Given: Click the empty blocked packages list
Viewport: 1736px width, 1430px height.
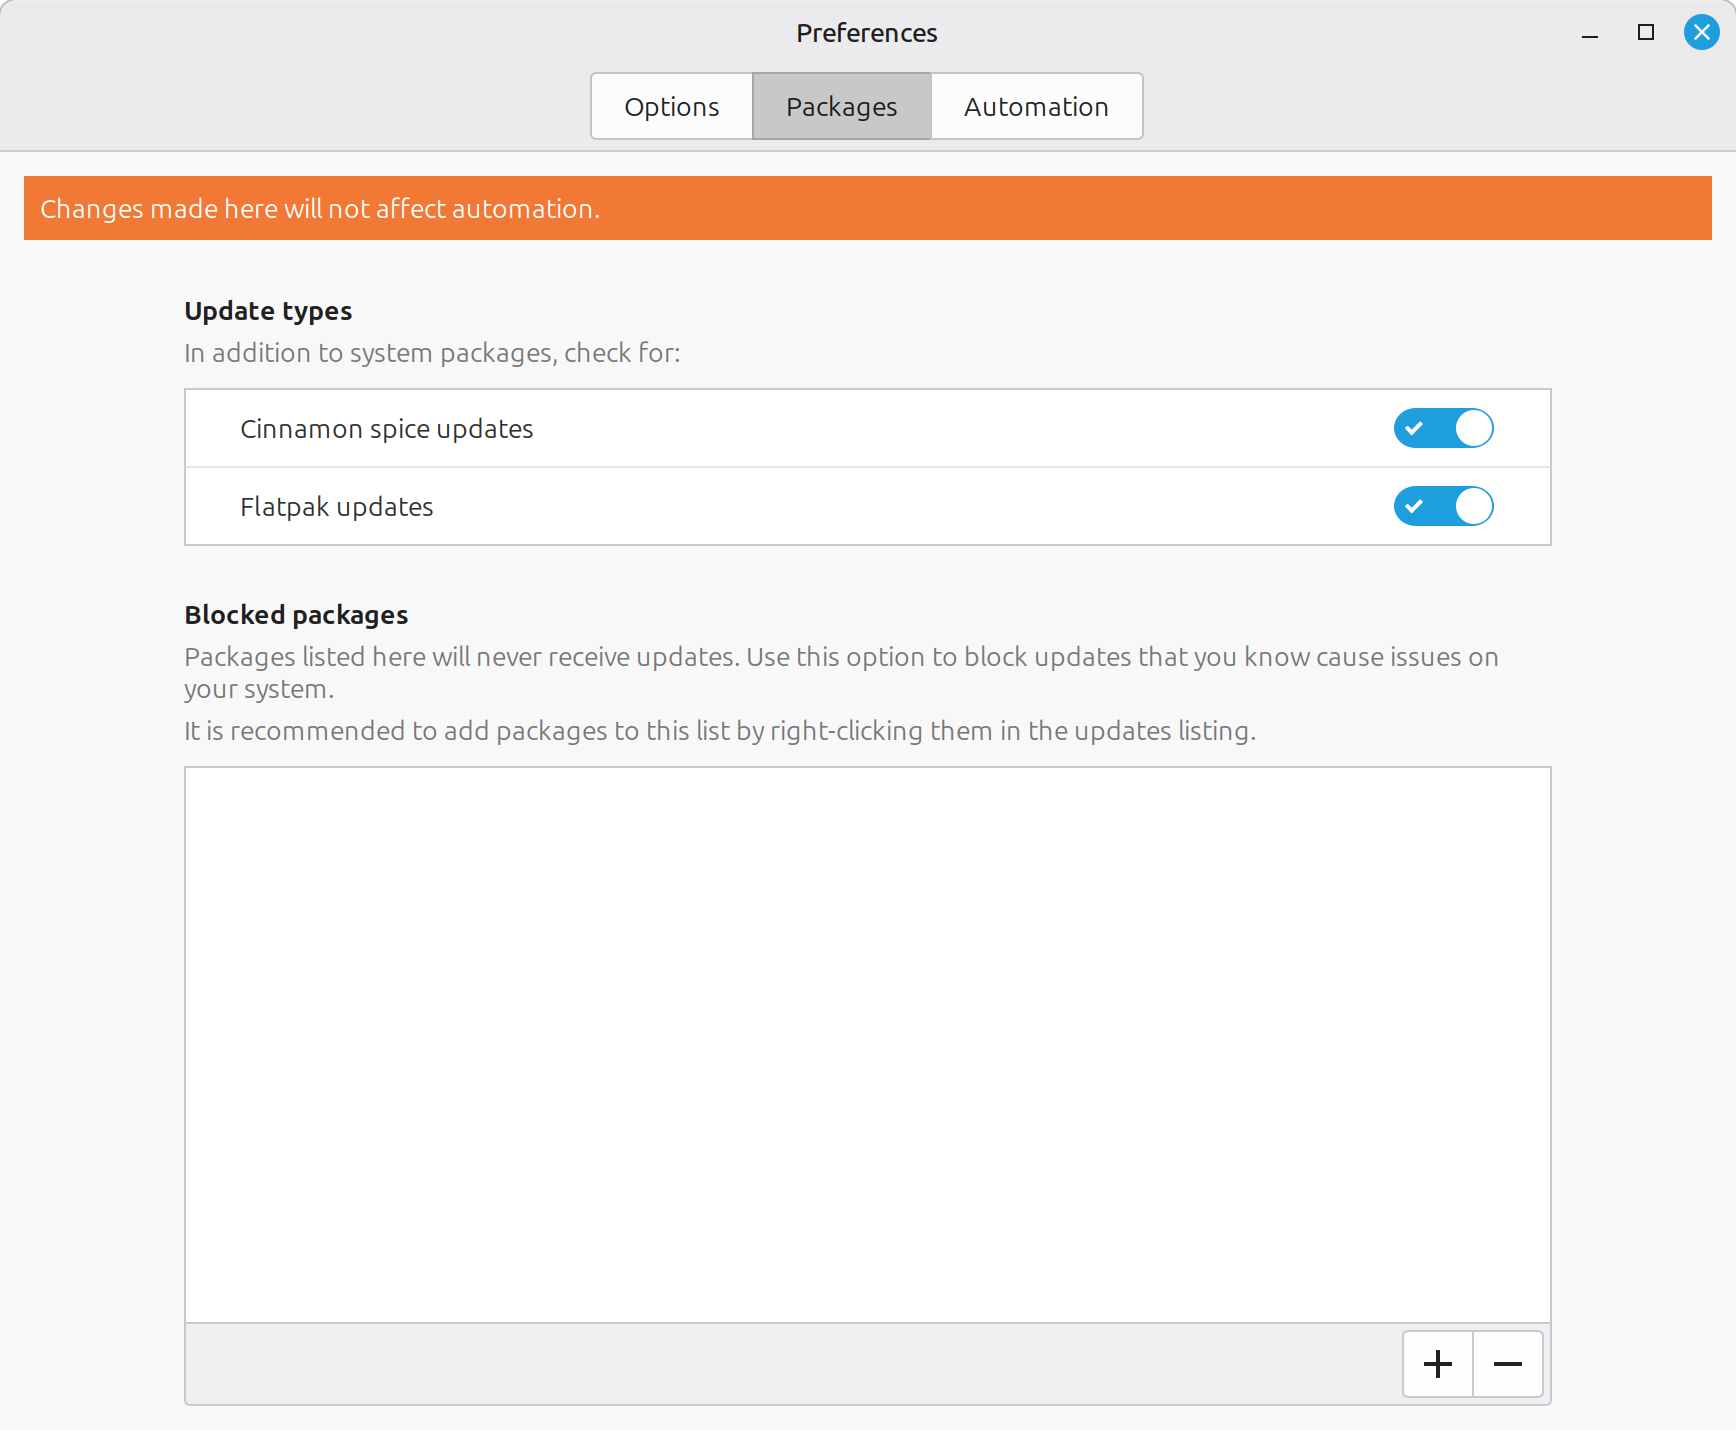Looking at the screenshot, I should click(867, 1045).
